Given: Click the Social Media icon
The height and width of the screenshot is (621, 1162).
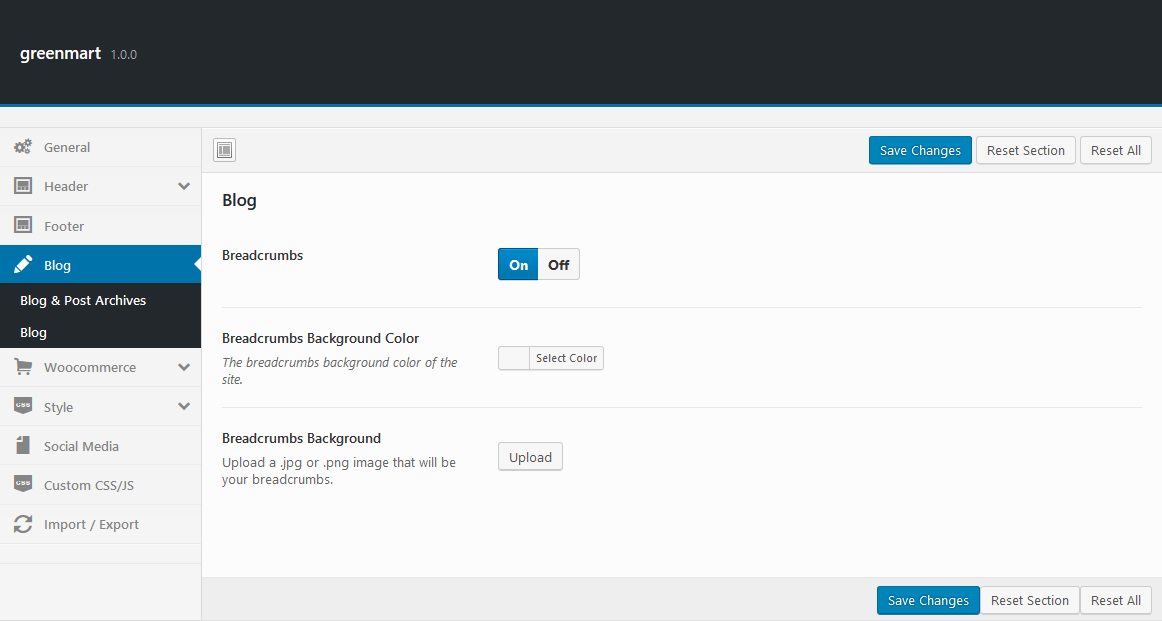Looking at the screenshot, I should 23,446.
